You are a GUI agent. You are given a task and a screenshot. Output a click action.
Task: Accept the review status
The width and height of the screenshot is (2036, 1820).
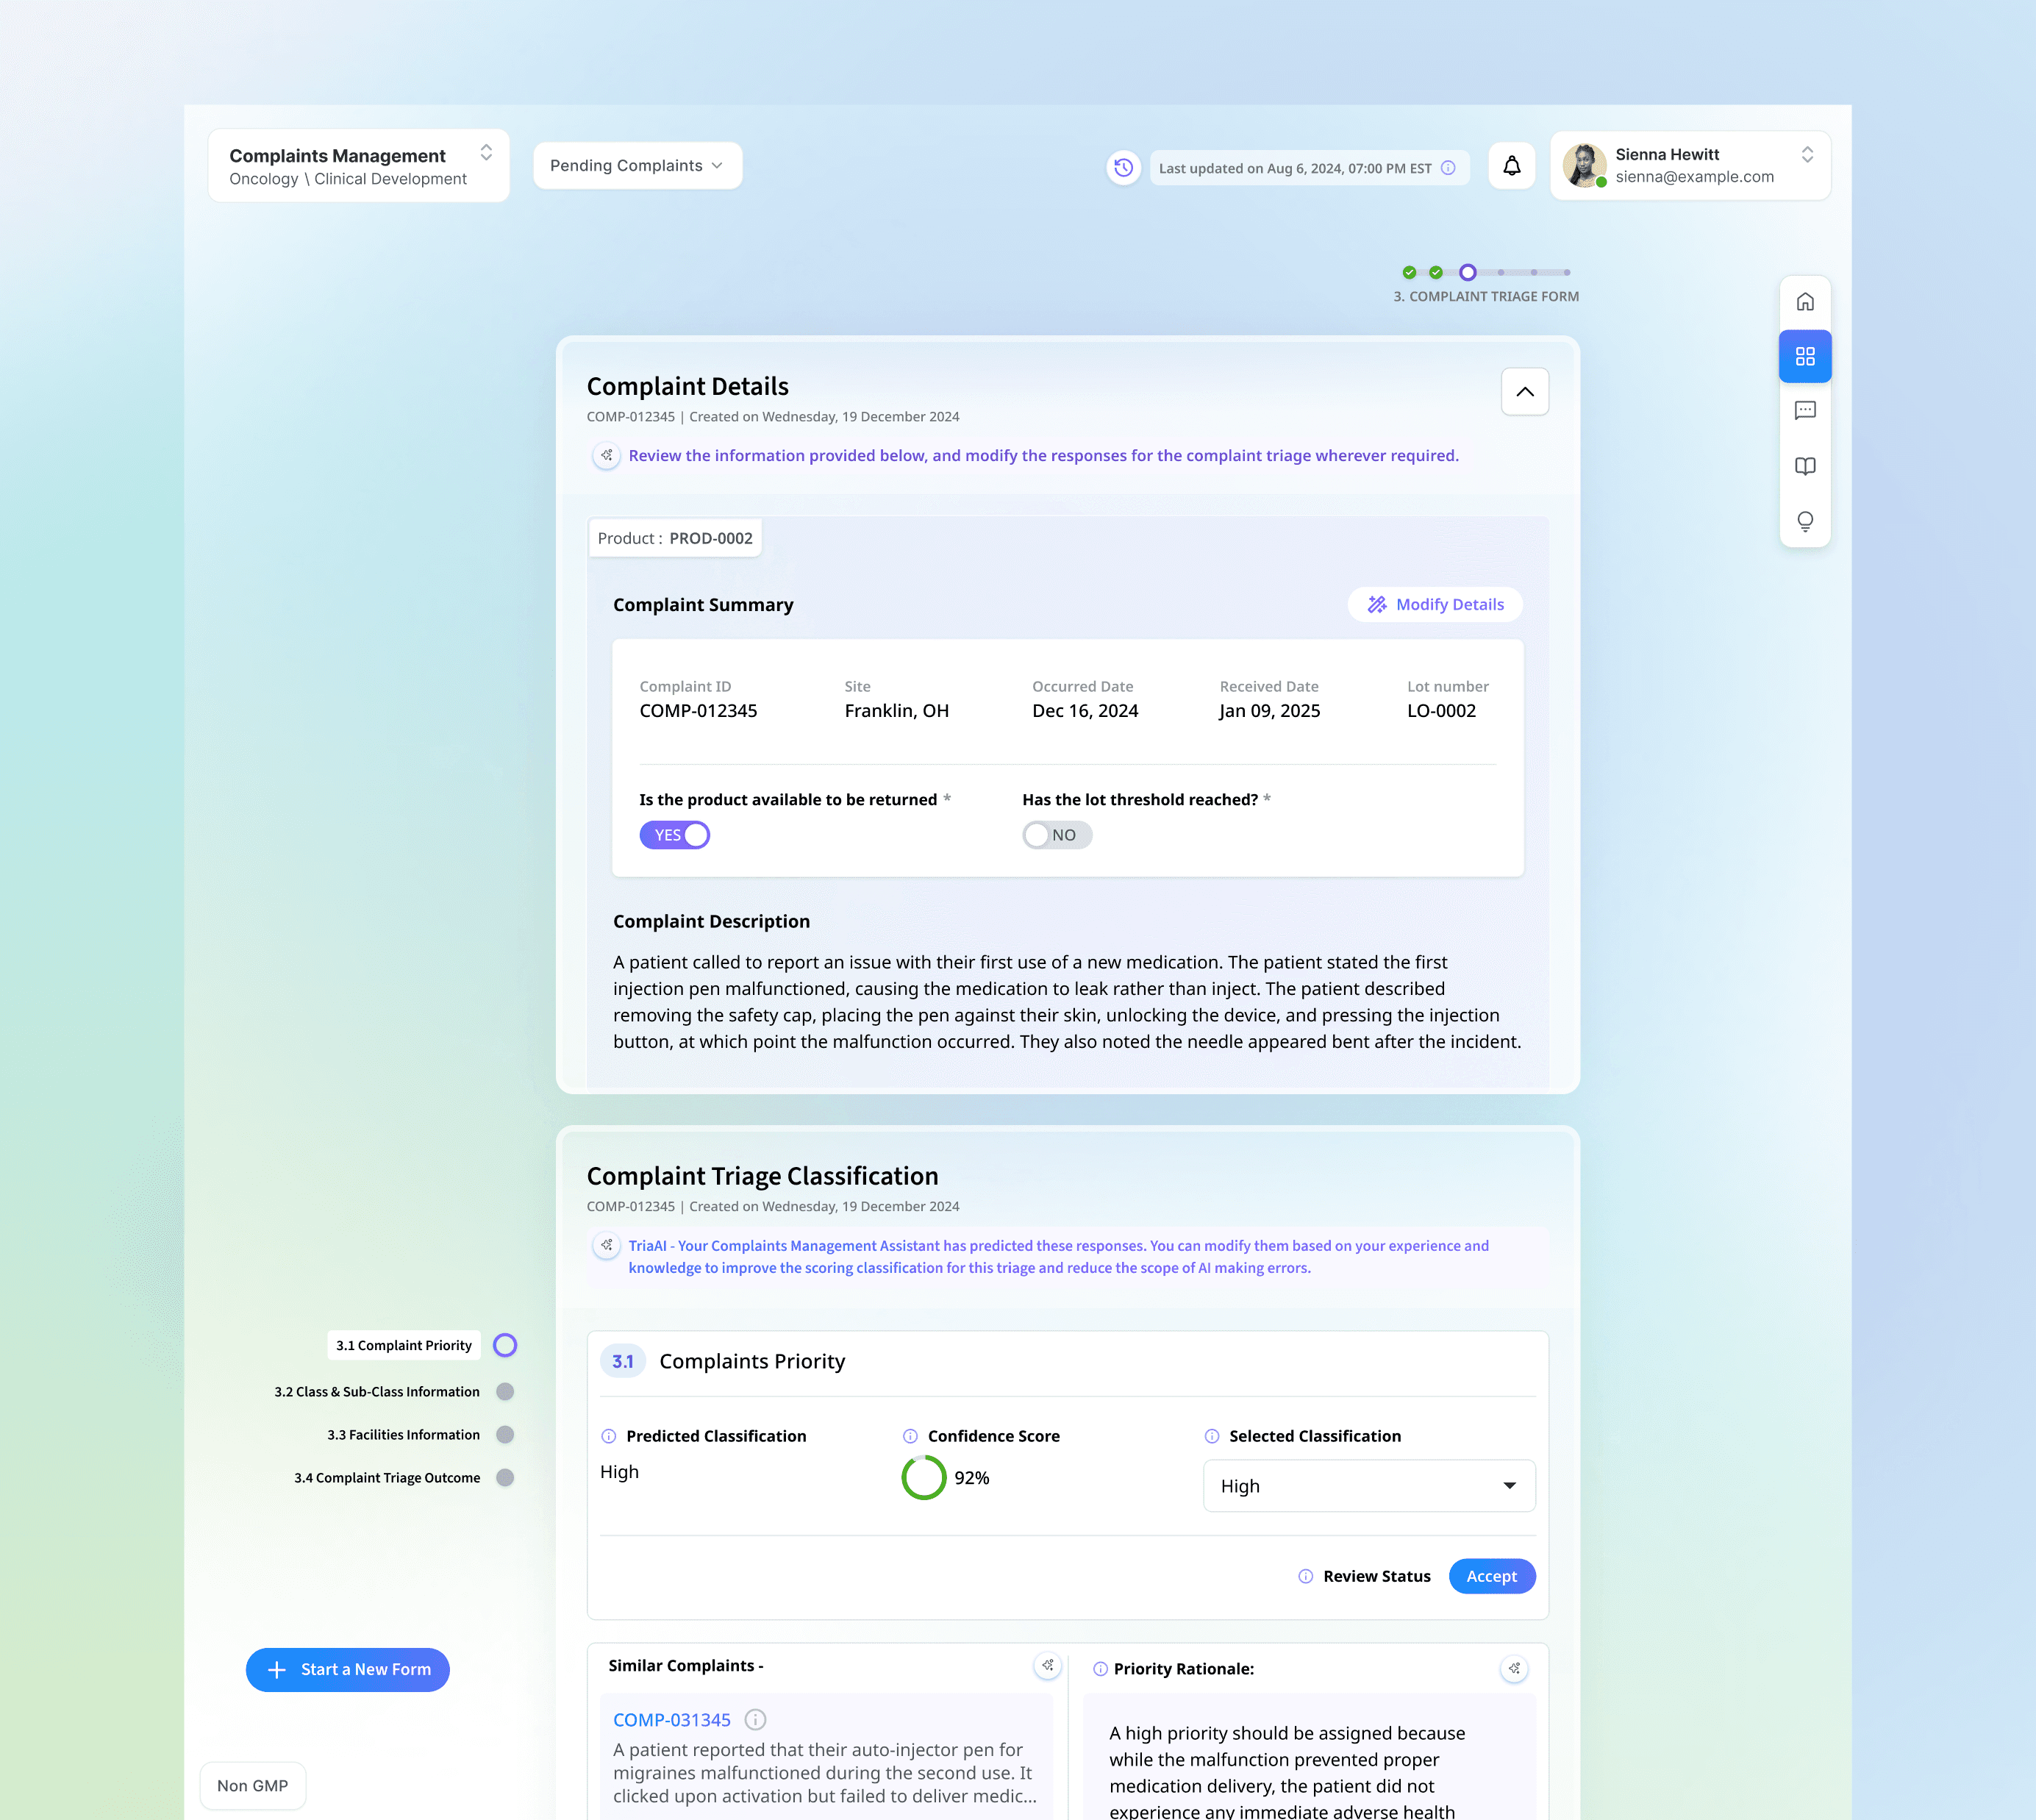click(1492, 1577)
